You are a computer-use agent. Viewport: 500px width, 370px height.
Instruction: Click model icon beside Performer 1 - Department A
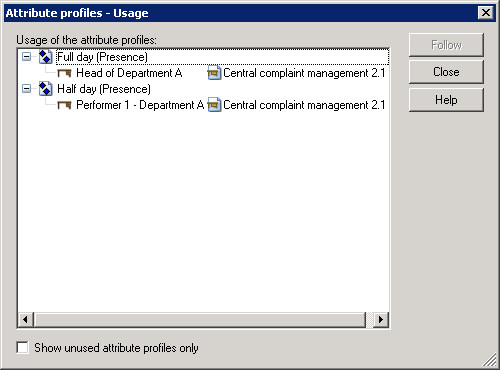coord(214,105)
